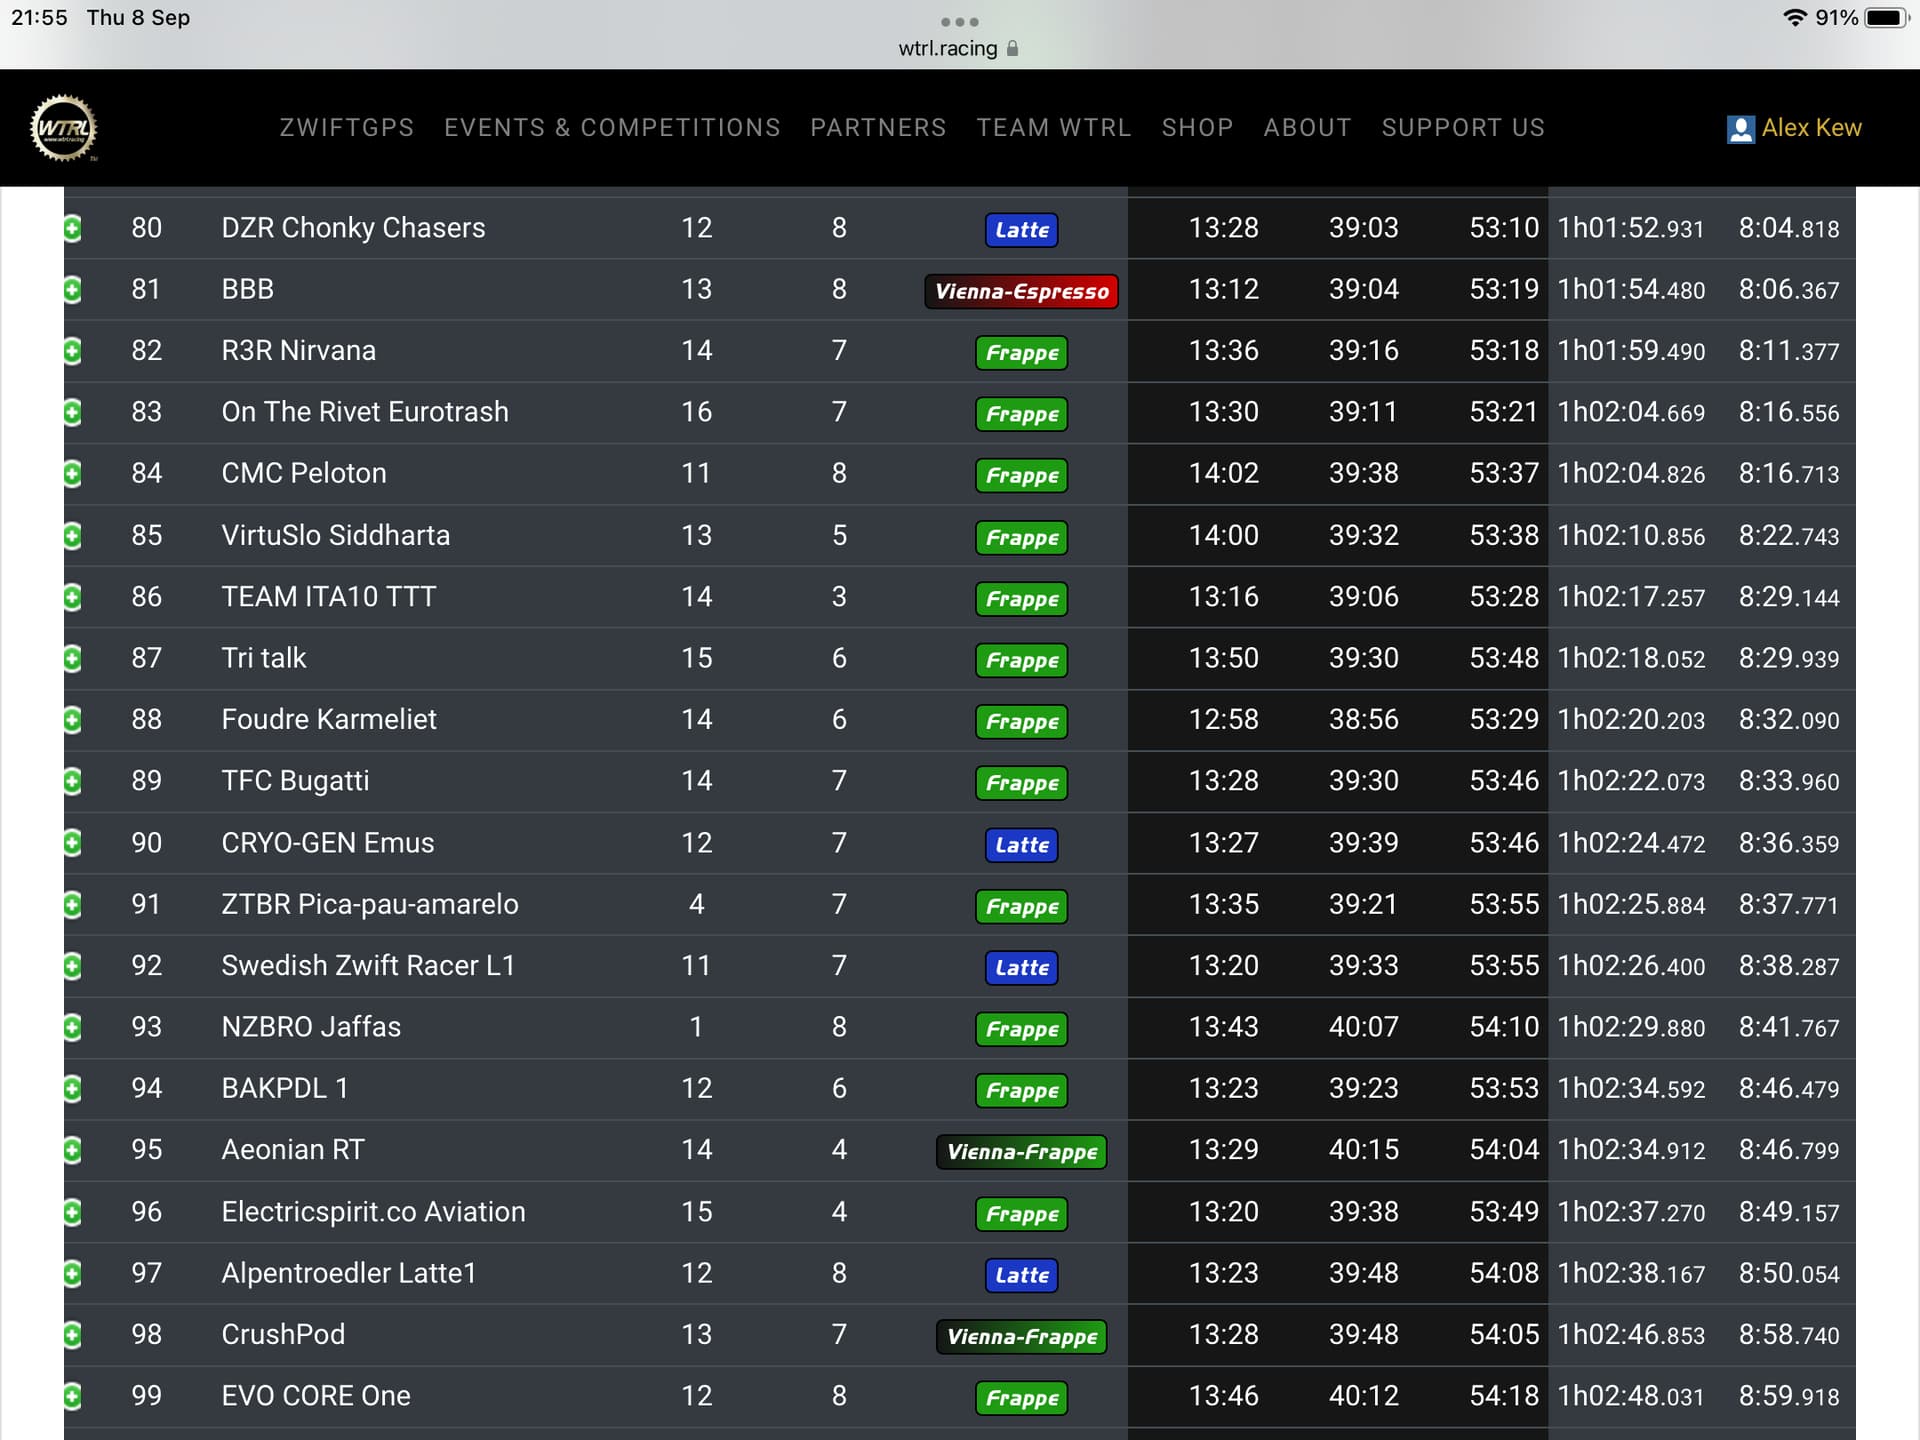Click the WTRL logo icon
This screenshot has width=1920, height=1440.
(x=64, y=128)
